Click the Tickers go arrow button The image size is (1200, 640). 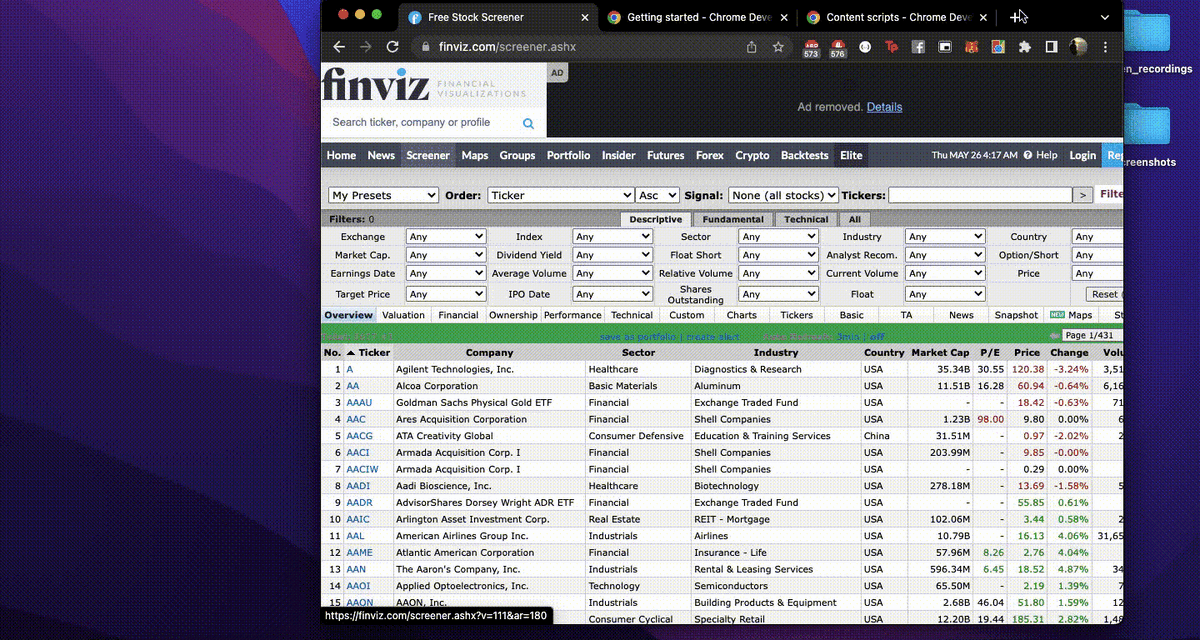tap(1083, 195)
